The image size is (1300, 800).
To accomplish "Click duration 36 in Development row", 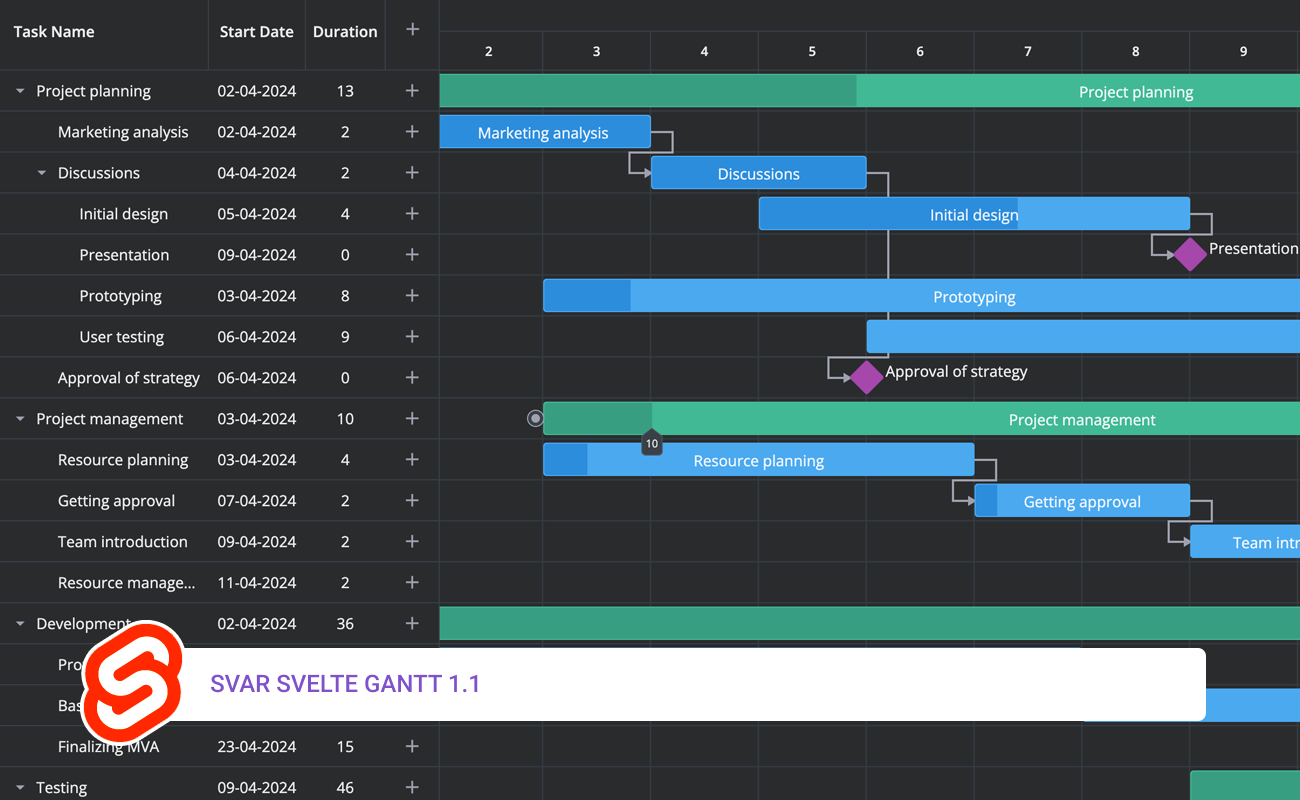I will pyautogui.click(x=345, y=624).
